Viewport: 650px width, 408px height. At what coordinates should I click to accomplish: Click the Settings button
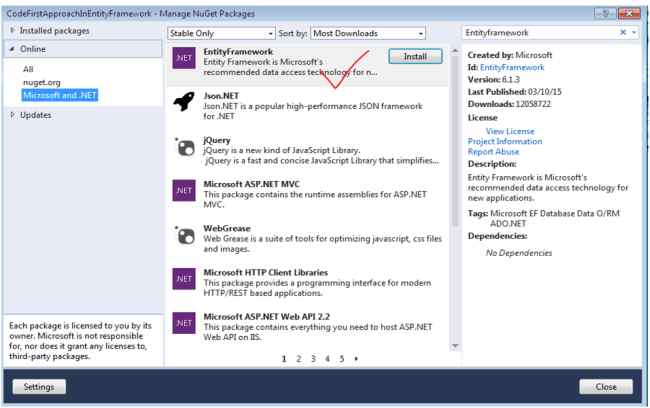(39, 387)
